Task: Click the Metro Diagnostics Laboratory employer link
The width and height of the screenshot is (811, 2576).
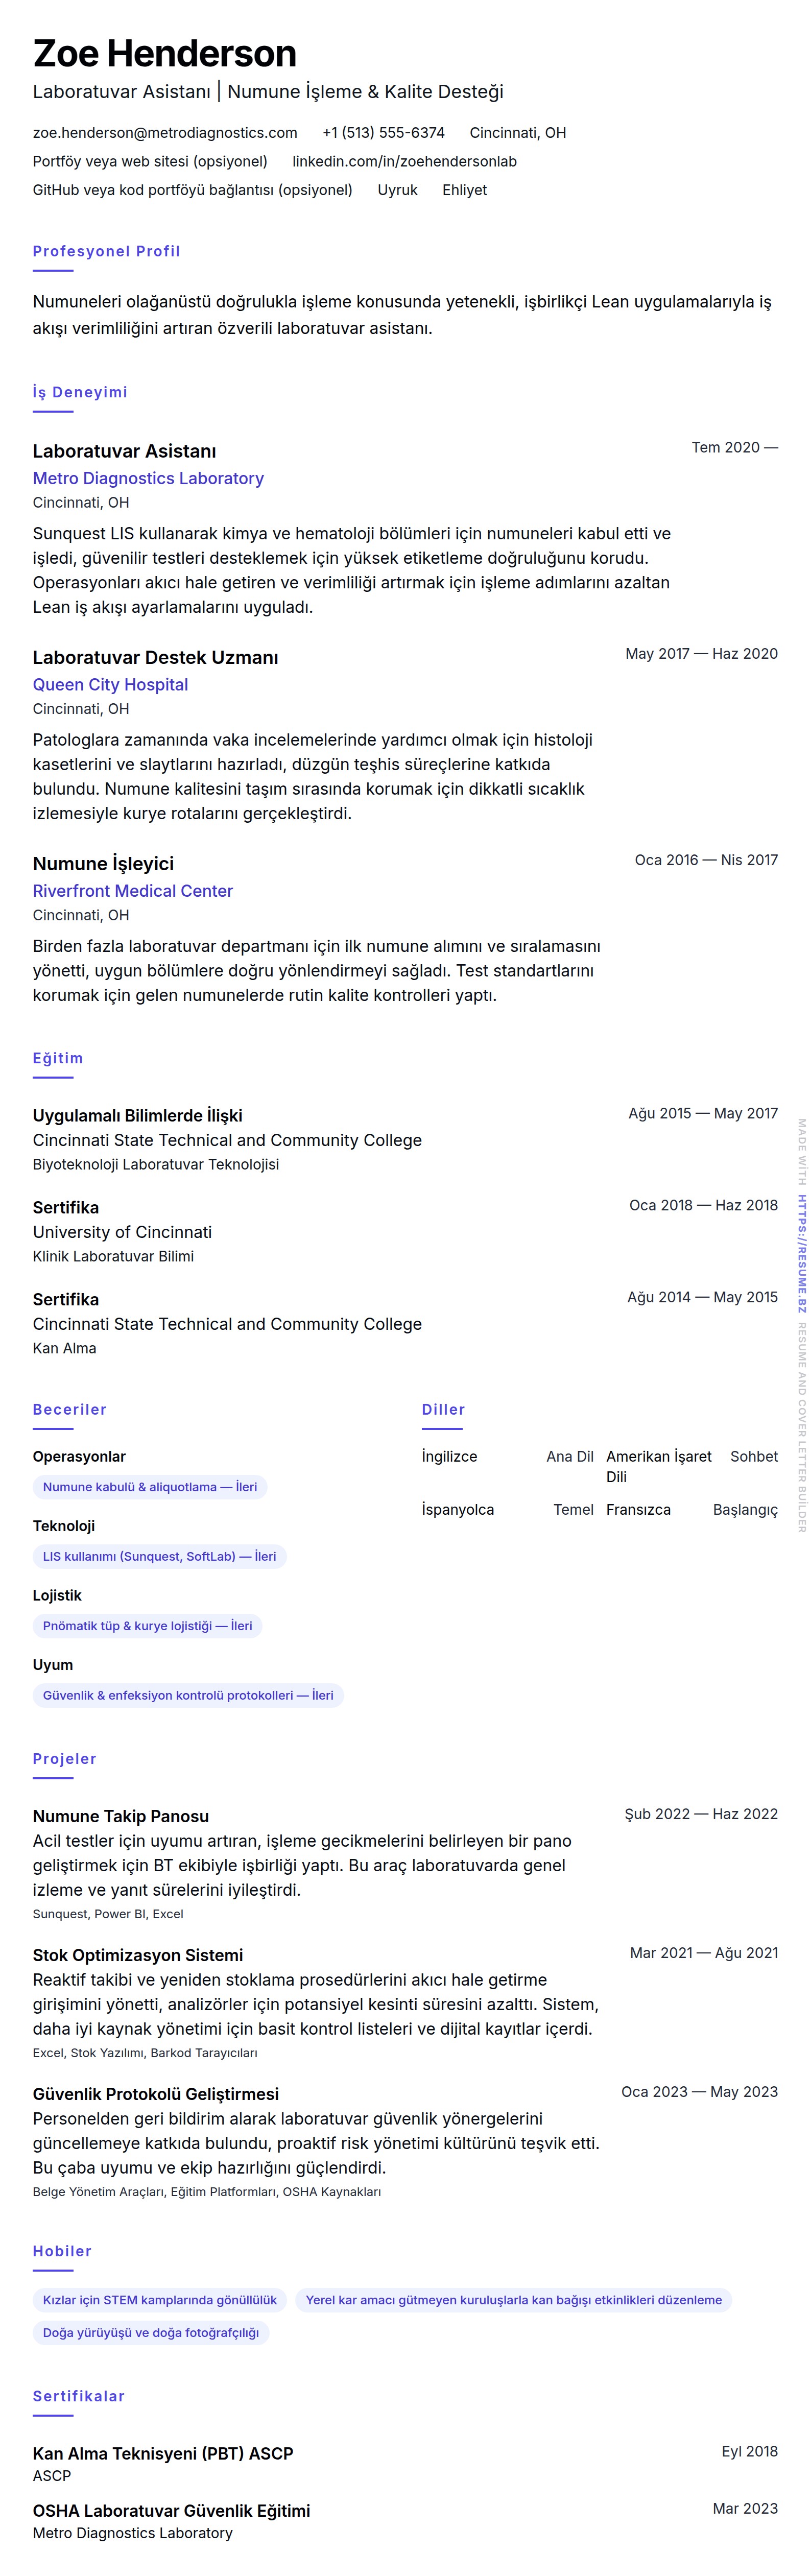Action: 148,479
